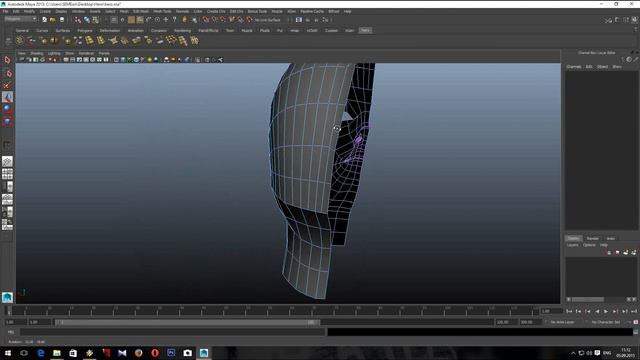
Task: Click the last gold grid shelf icon
Action: point(194,40)
